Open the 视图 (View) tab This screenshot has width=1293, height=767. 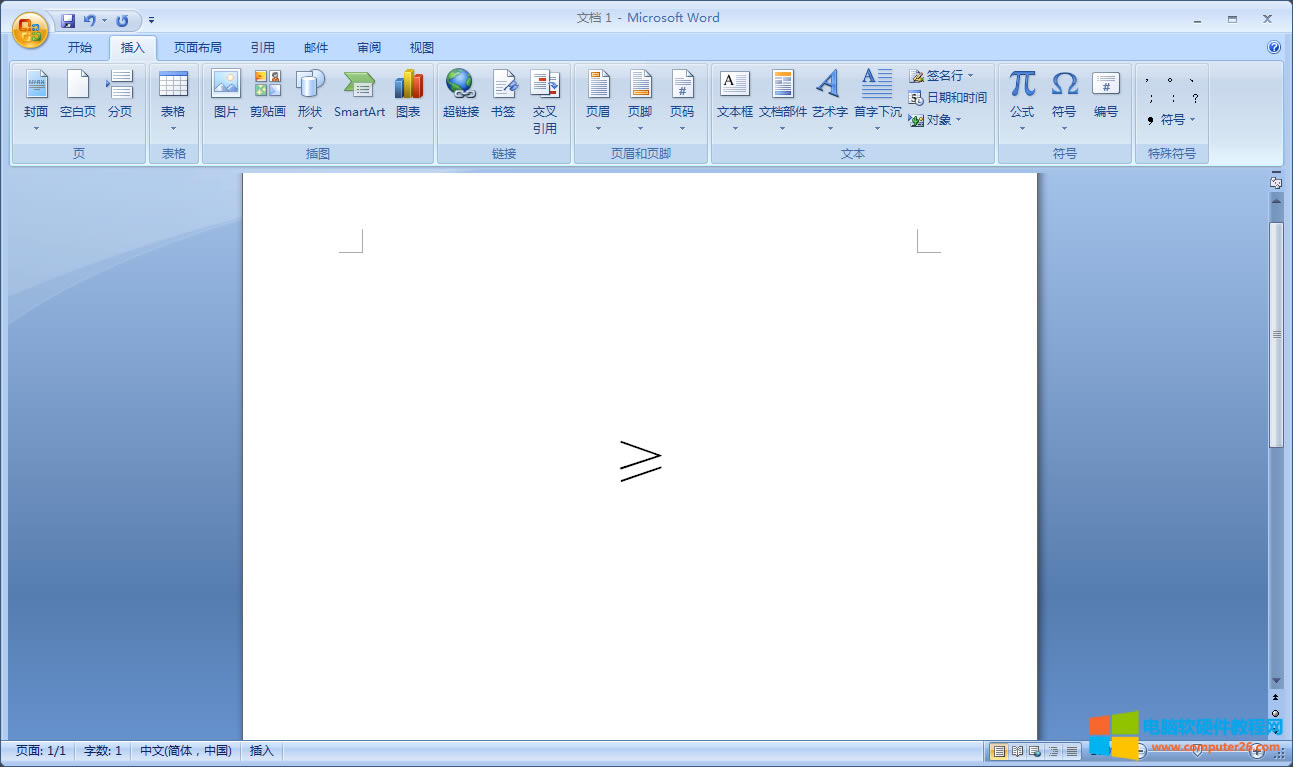(x=422, y=47)
